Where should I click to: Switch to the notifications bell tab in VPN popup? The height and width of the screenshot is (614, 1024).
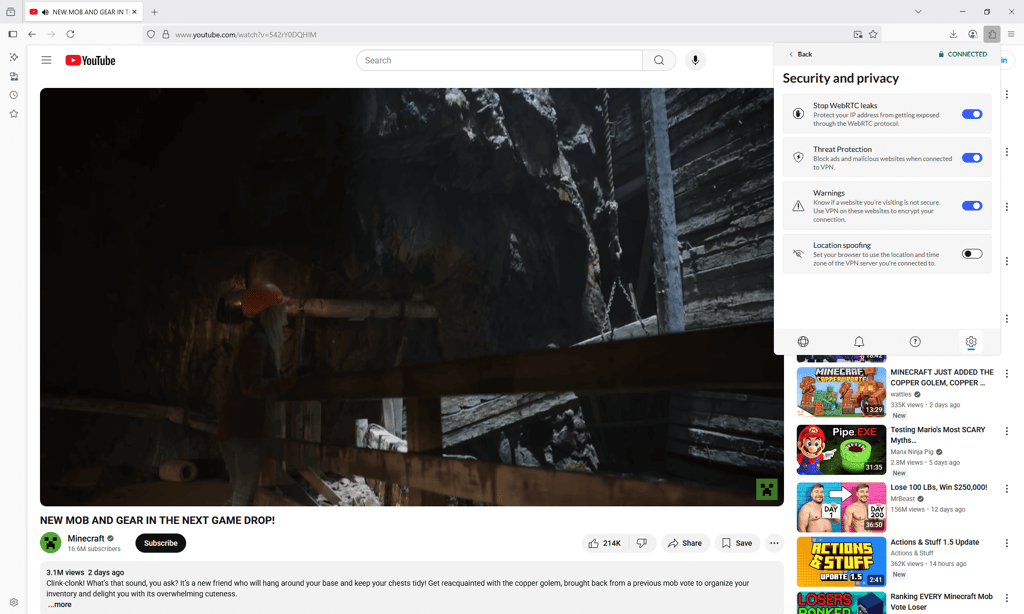[x=859, y=342]
